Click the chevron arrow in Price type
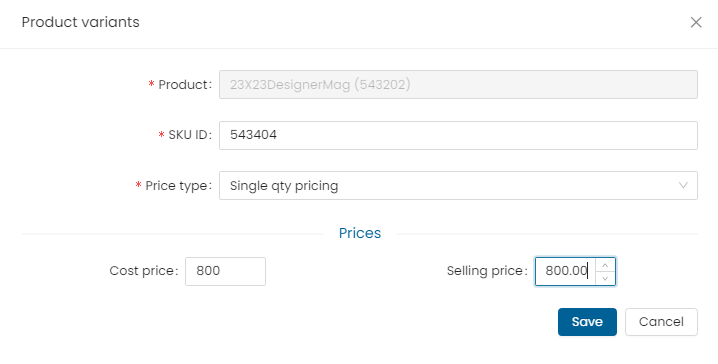 tap(683, 185)
